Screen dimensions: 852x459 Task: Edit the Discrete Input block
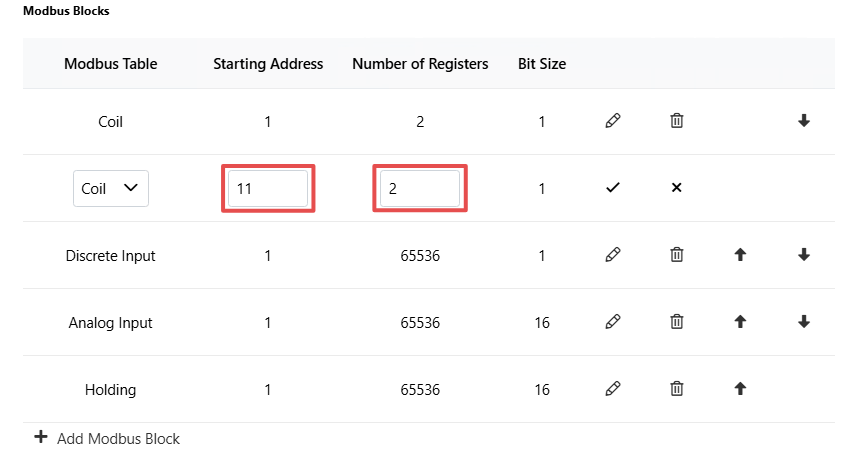click(x=613, y=255)
